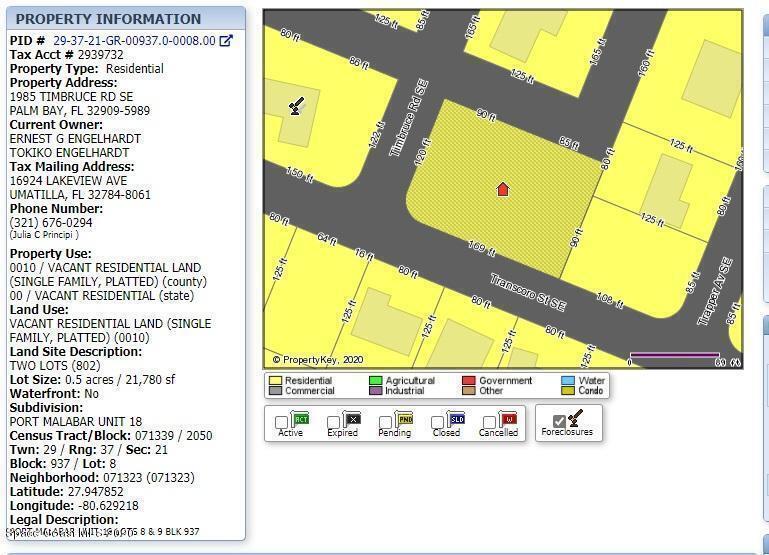
Task: Click the red house marker on map
Action: point(503,189)
